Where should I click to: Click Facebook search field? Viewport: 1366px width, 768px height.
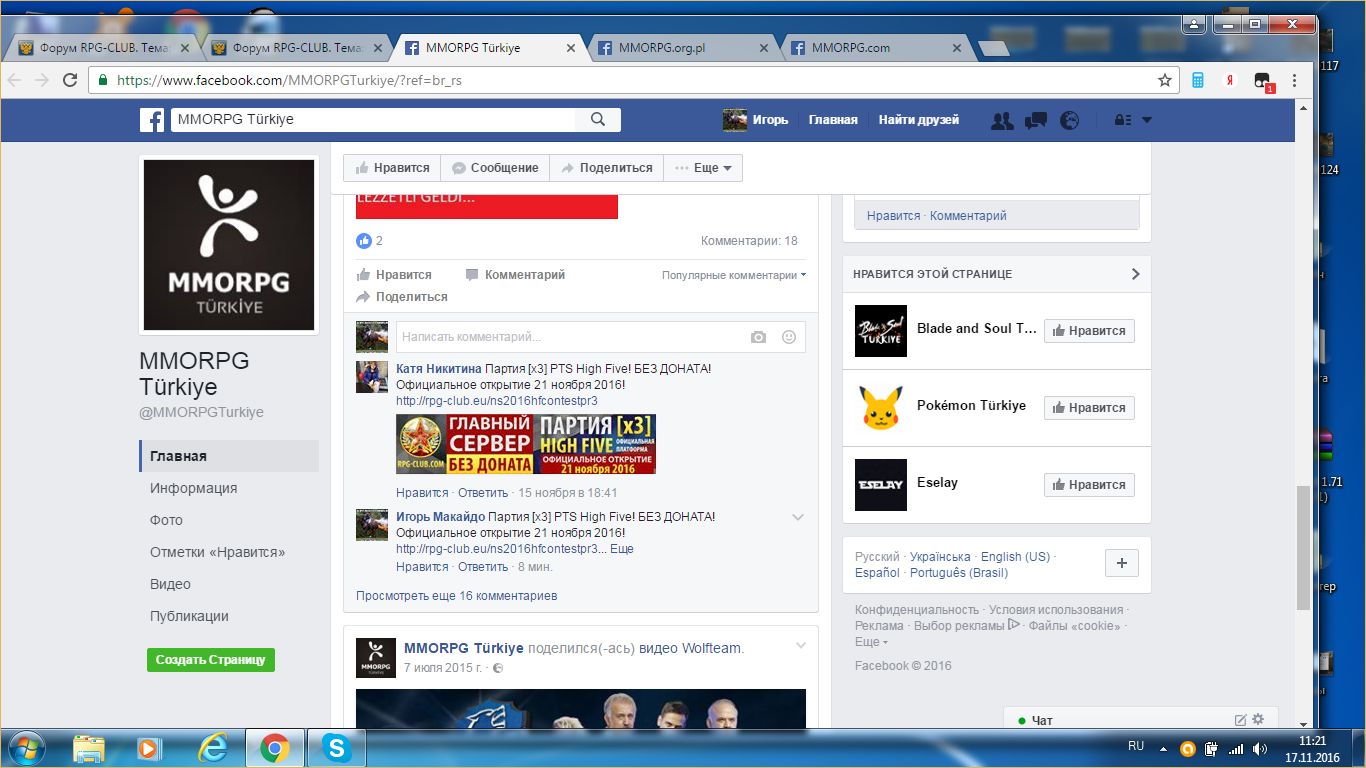pyautogui.click(x=373, y=120)
